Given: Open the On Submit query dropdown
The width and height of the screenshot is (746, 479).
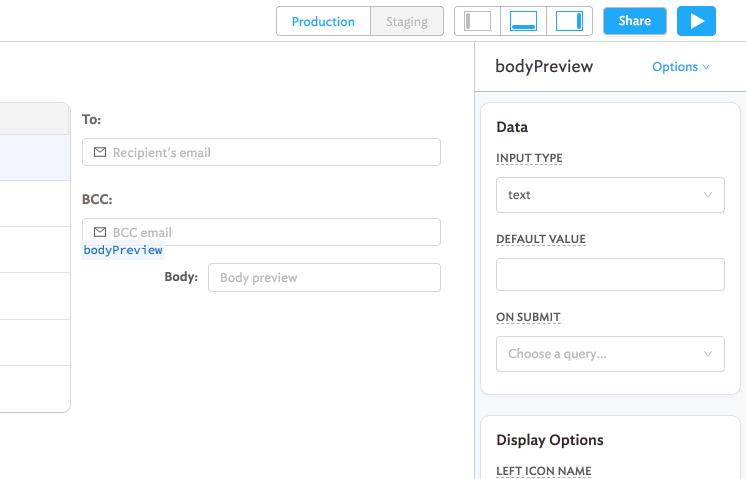Looking at the screenshot, I should point(610,354).
